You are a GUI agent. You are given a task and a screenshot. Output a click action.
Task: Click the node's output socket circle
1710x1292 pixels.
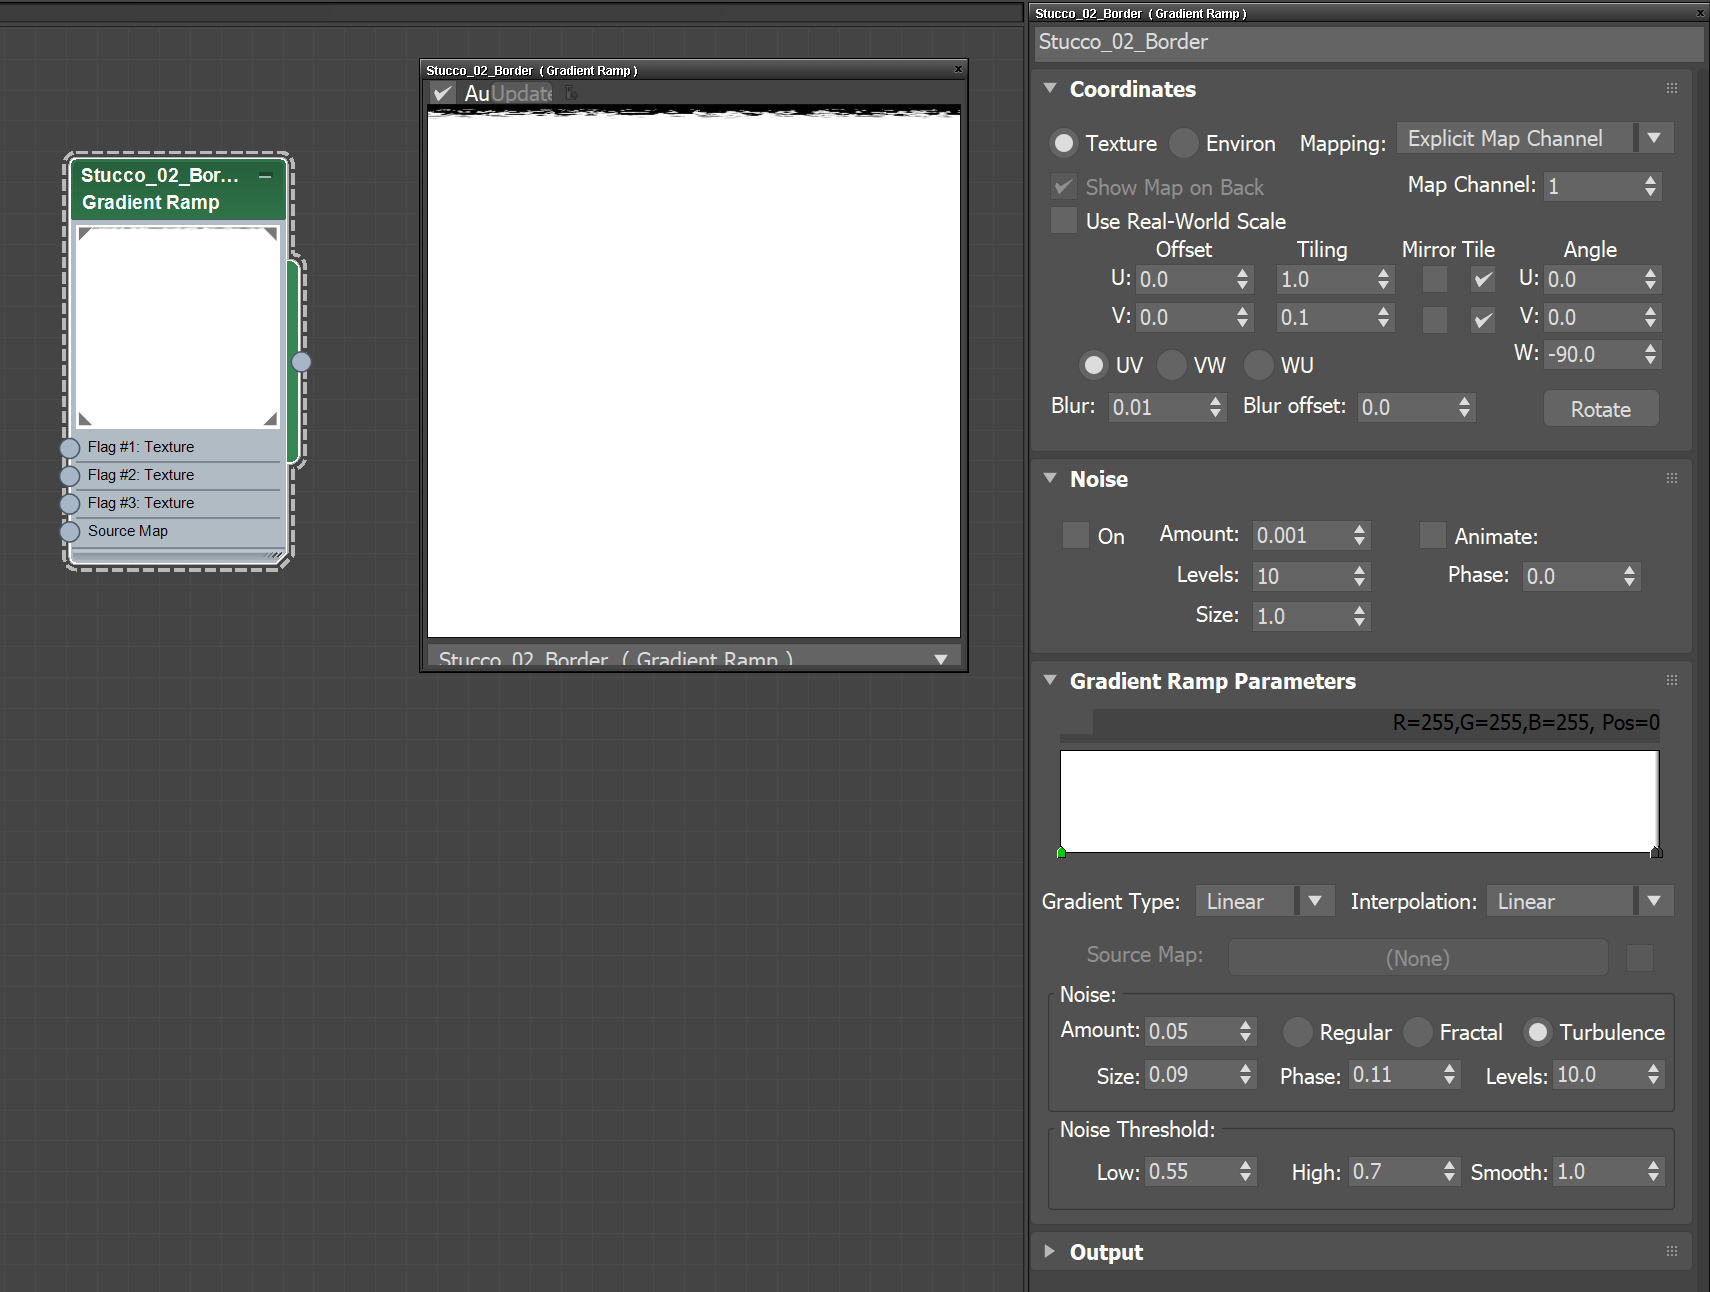point(301,362)
